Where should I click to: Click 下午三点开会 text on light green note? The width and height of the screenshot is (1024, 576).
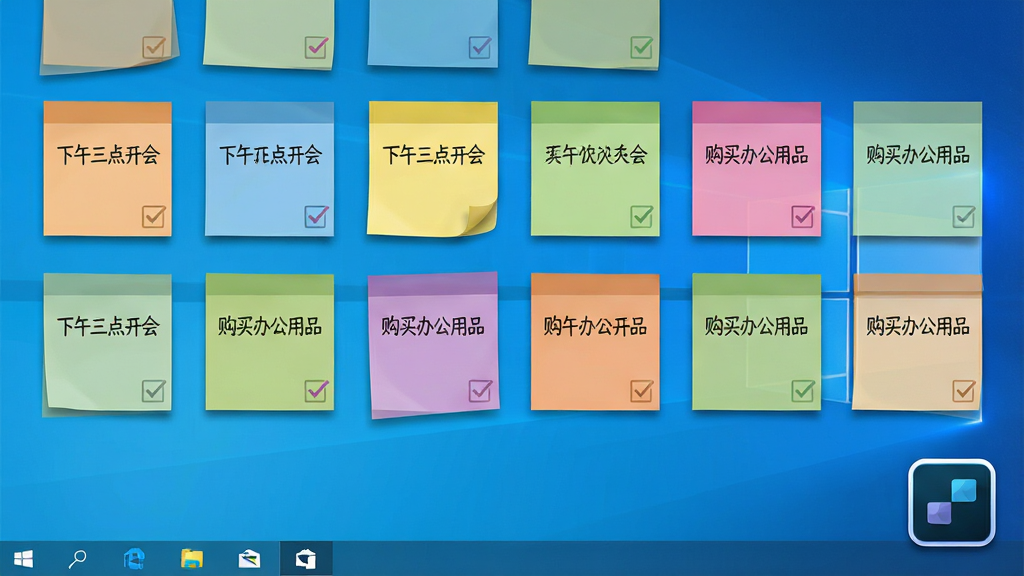108,326
